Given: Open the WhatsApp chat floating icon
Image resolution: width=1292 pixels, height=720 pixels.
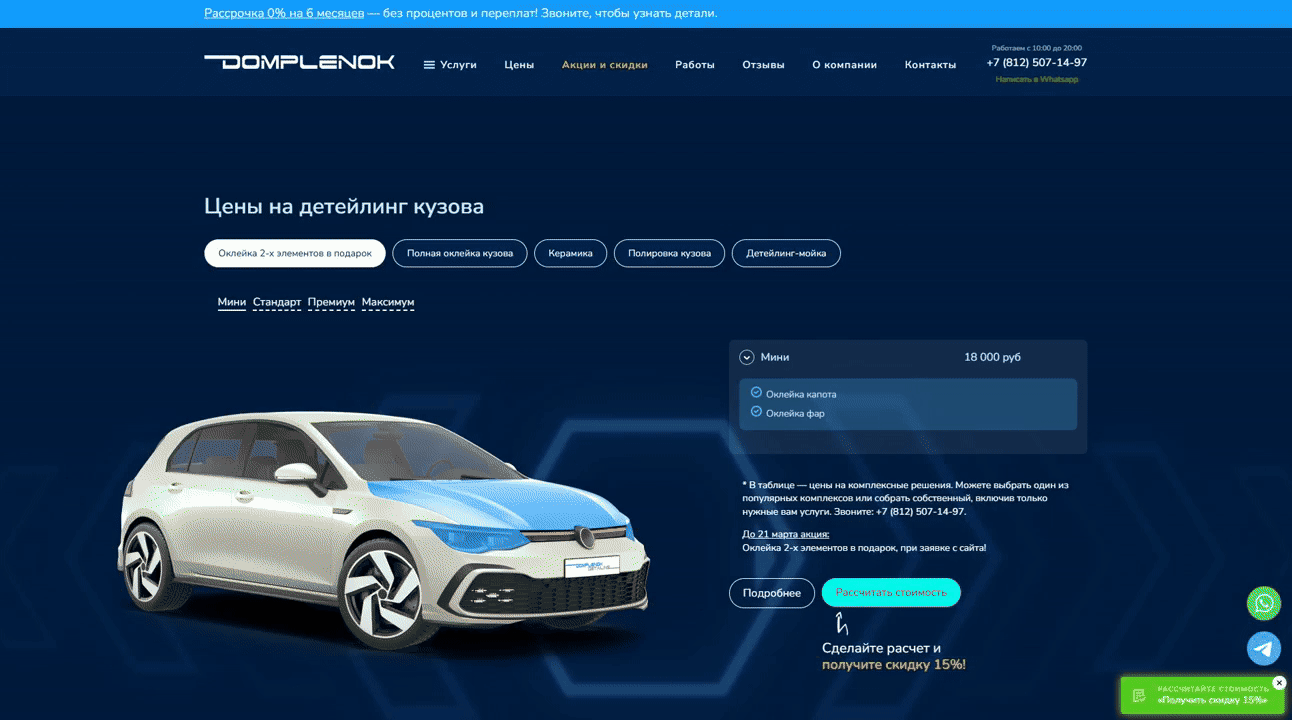Looking at the screenshot, I should tap(1264, 603).
